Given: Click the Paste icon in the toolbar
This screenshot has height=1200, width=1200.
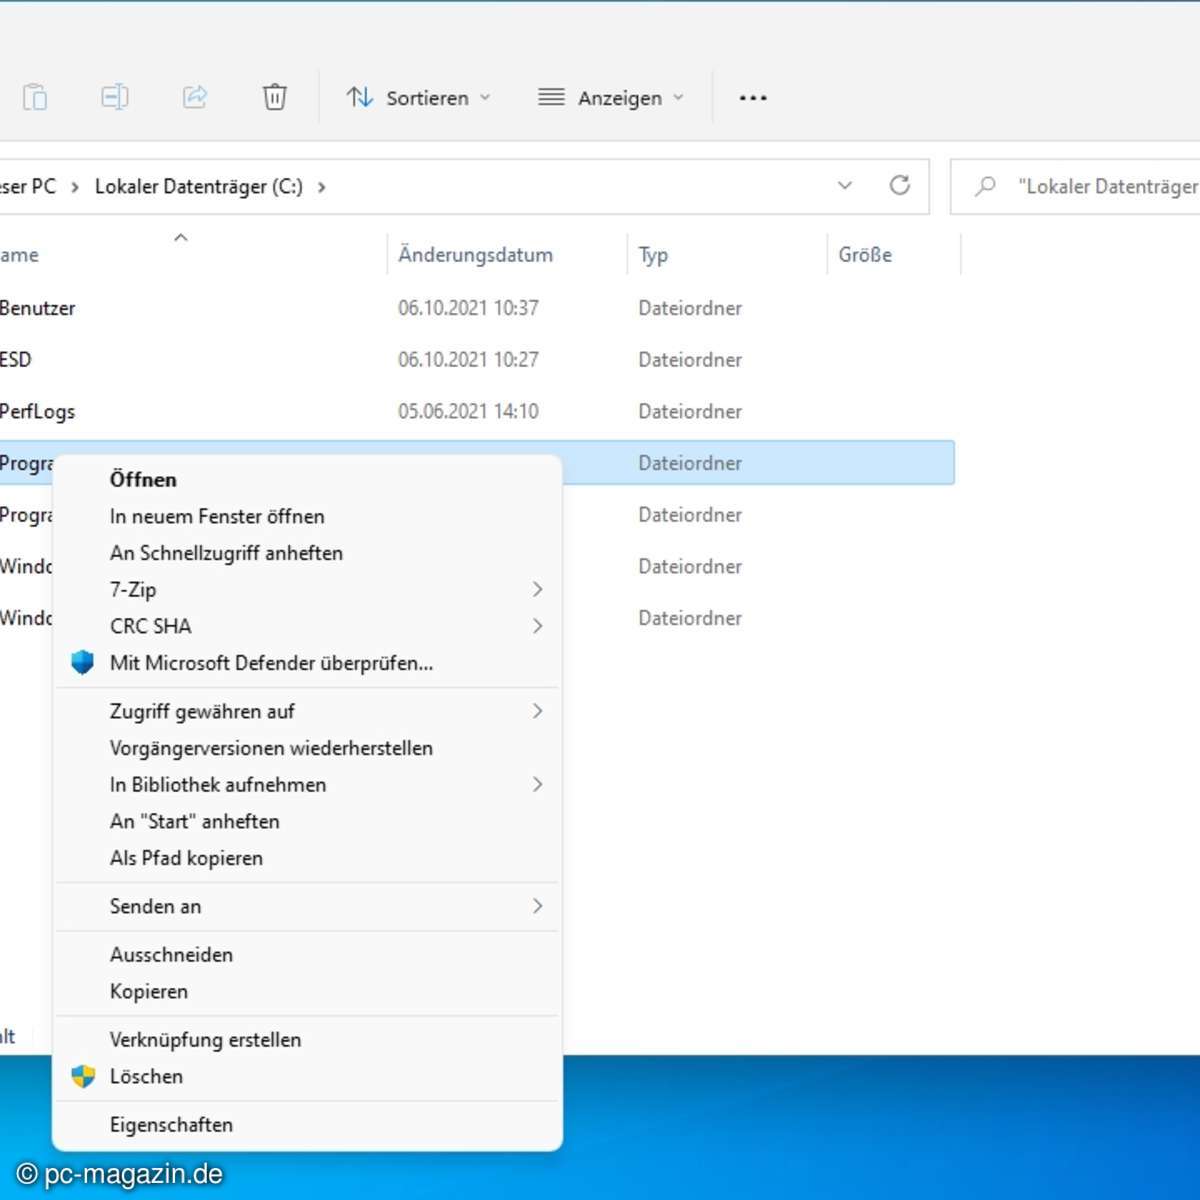Looking at the screenshot, I should pos(35,97).
